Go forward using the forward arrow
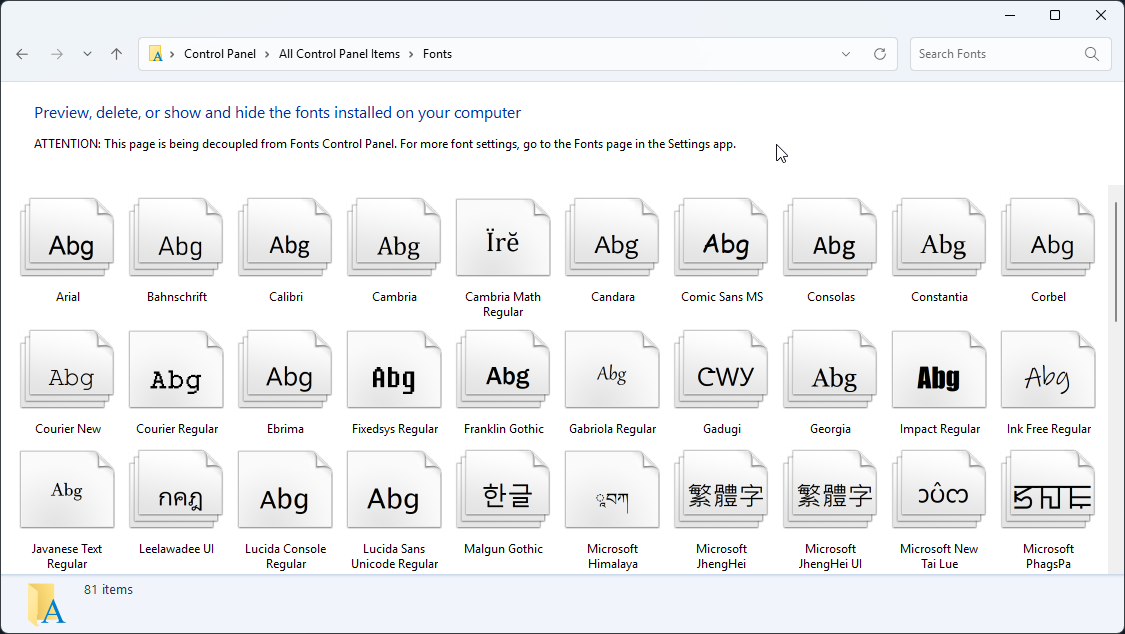The height and width of the screenshot is (634, 1125). coord(57,54)
